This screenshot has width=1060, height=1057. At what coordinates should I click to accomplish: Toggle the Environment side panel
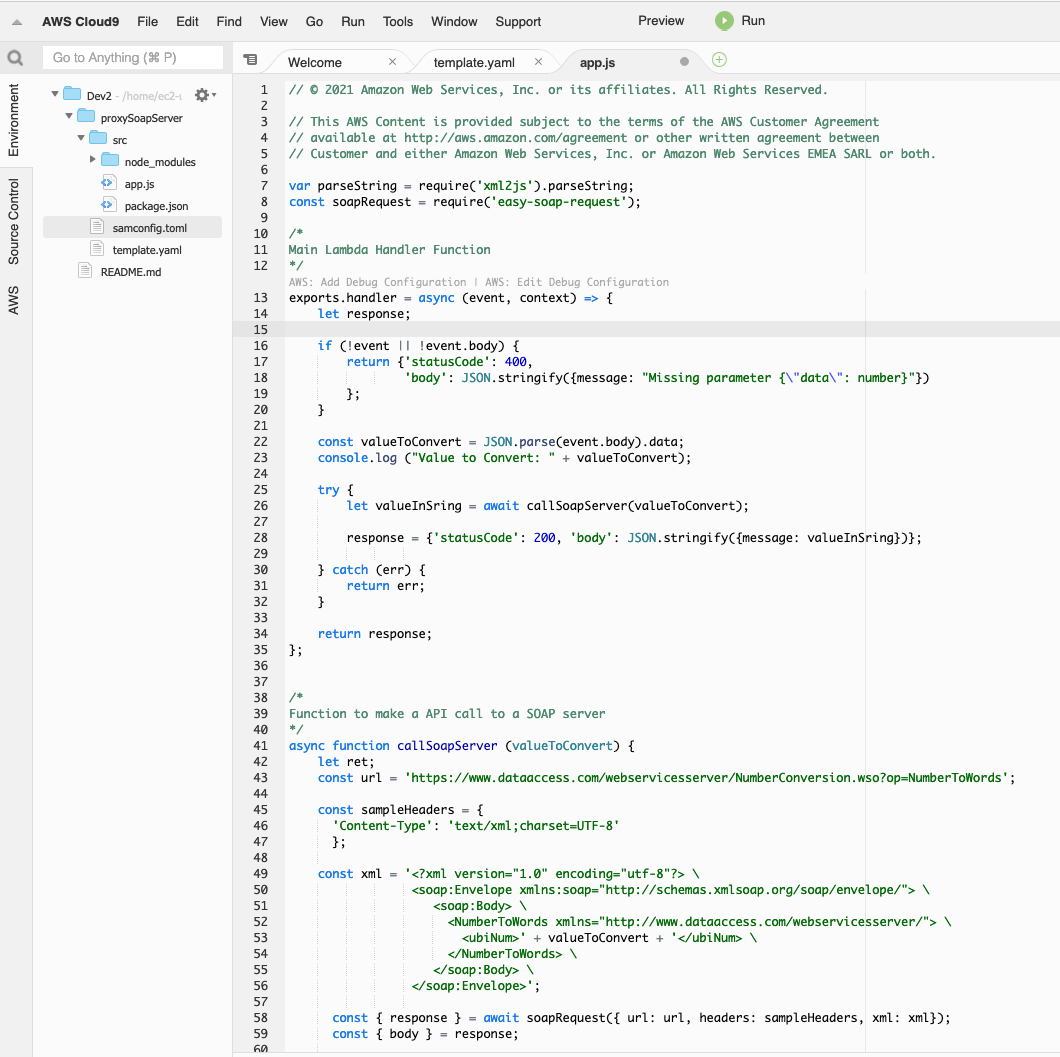(x=14, y=120)
